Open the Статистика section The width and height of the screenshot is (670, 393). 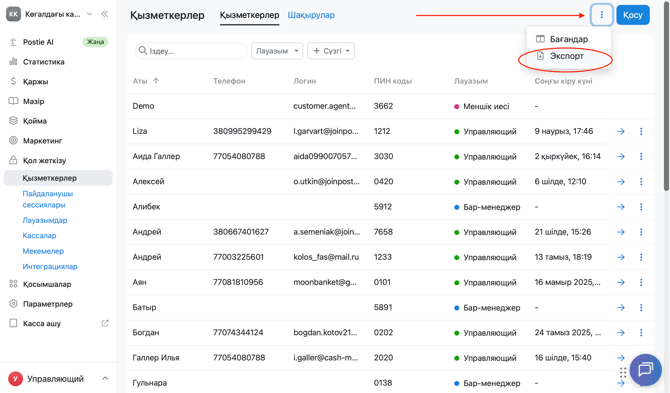[43, 62]
